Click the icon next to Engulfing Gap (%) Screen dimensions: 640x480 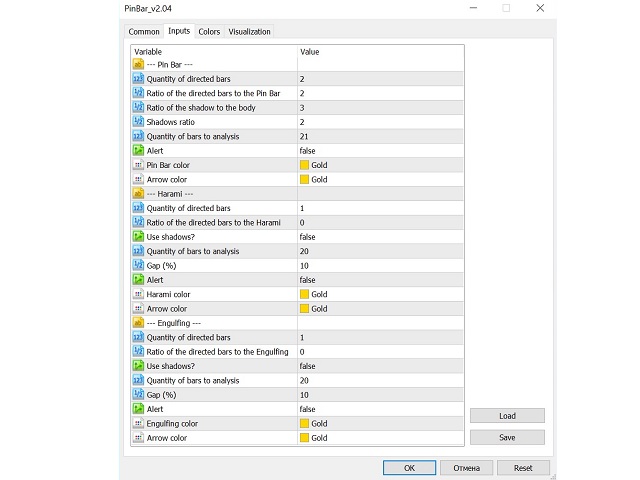(x=138, y=395)
